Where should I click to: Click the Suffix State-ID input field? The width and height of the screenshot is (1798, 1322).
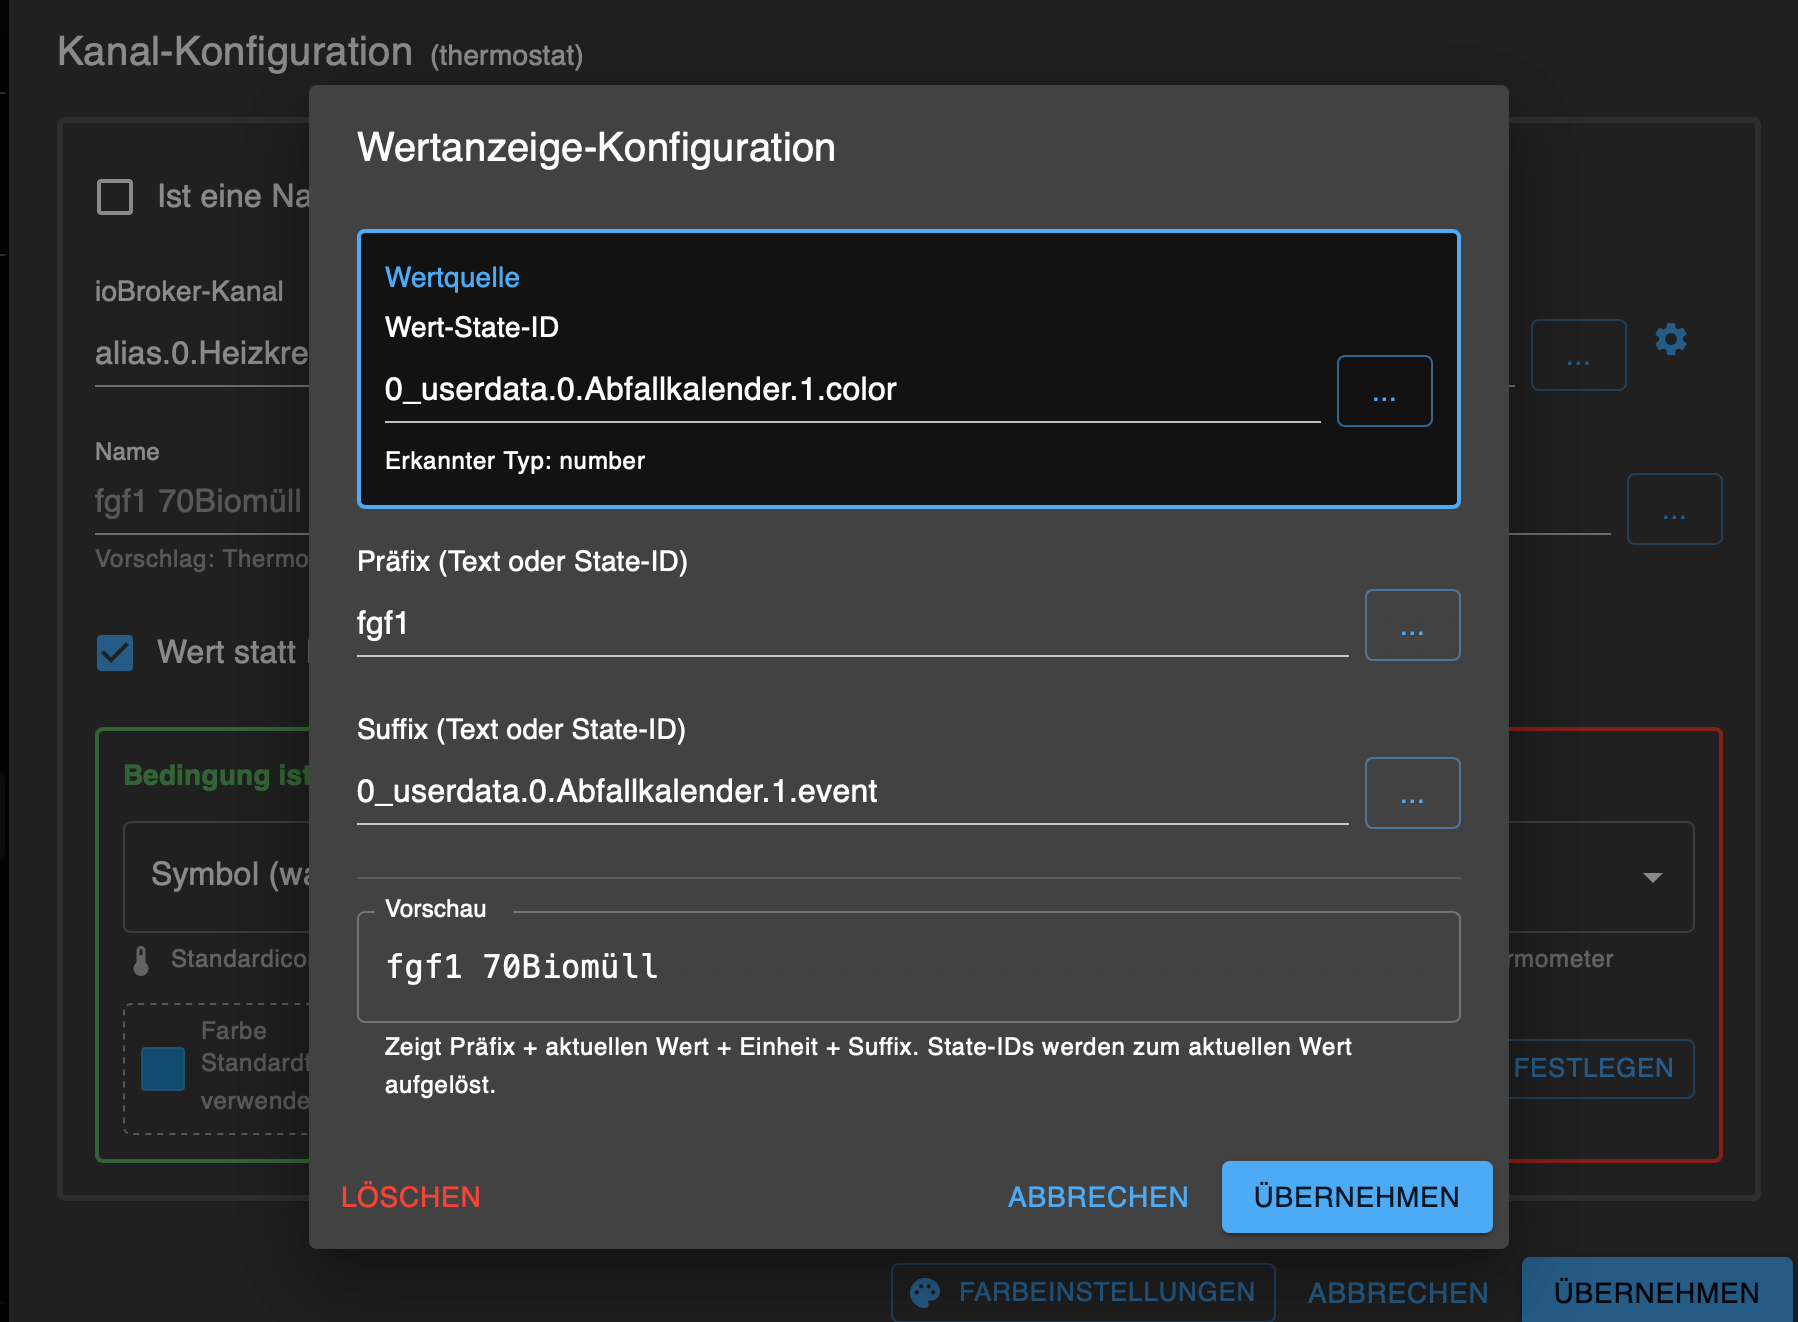coord(850,792)
